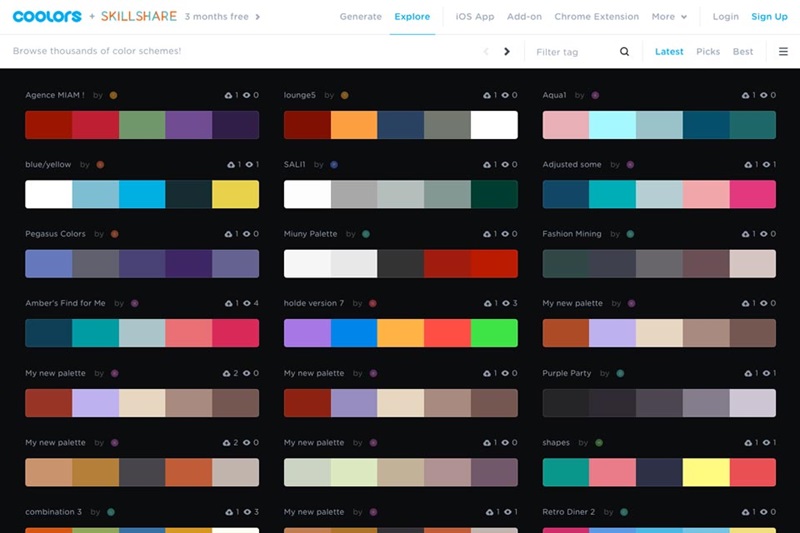Select the Best sorting tab

point(743,52)
